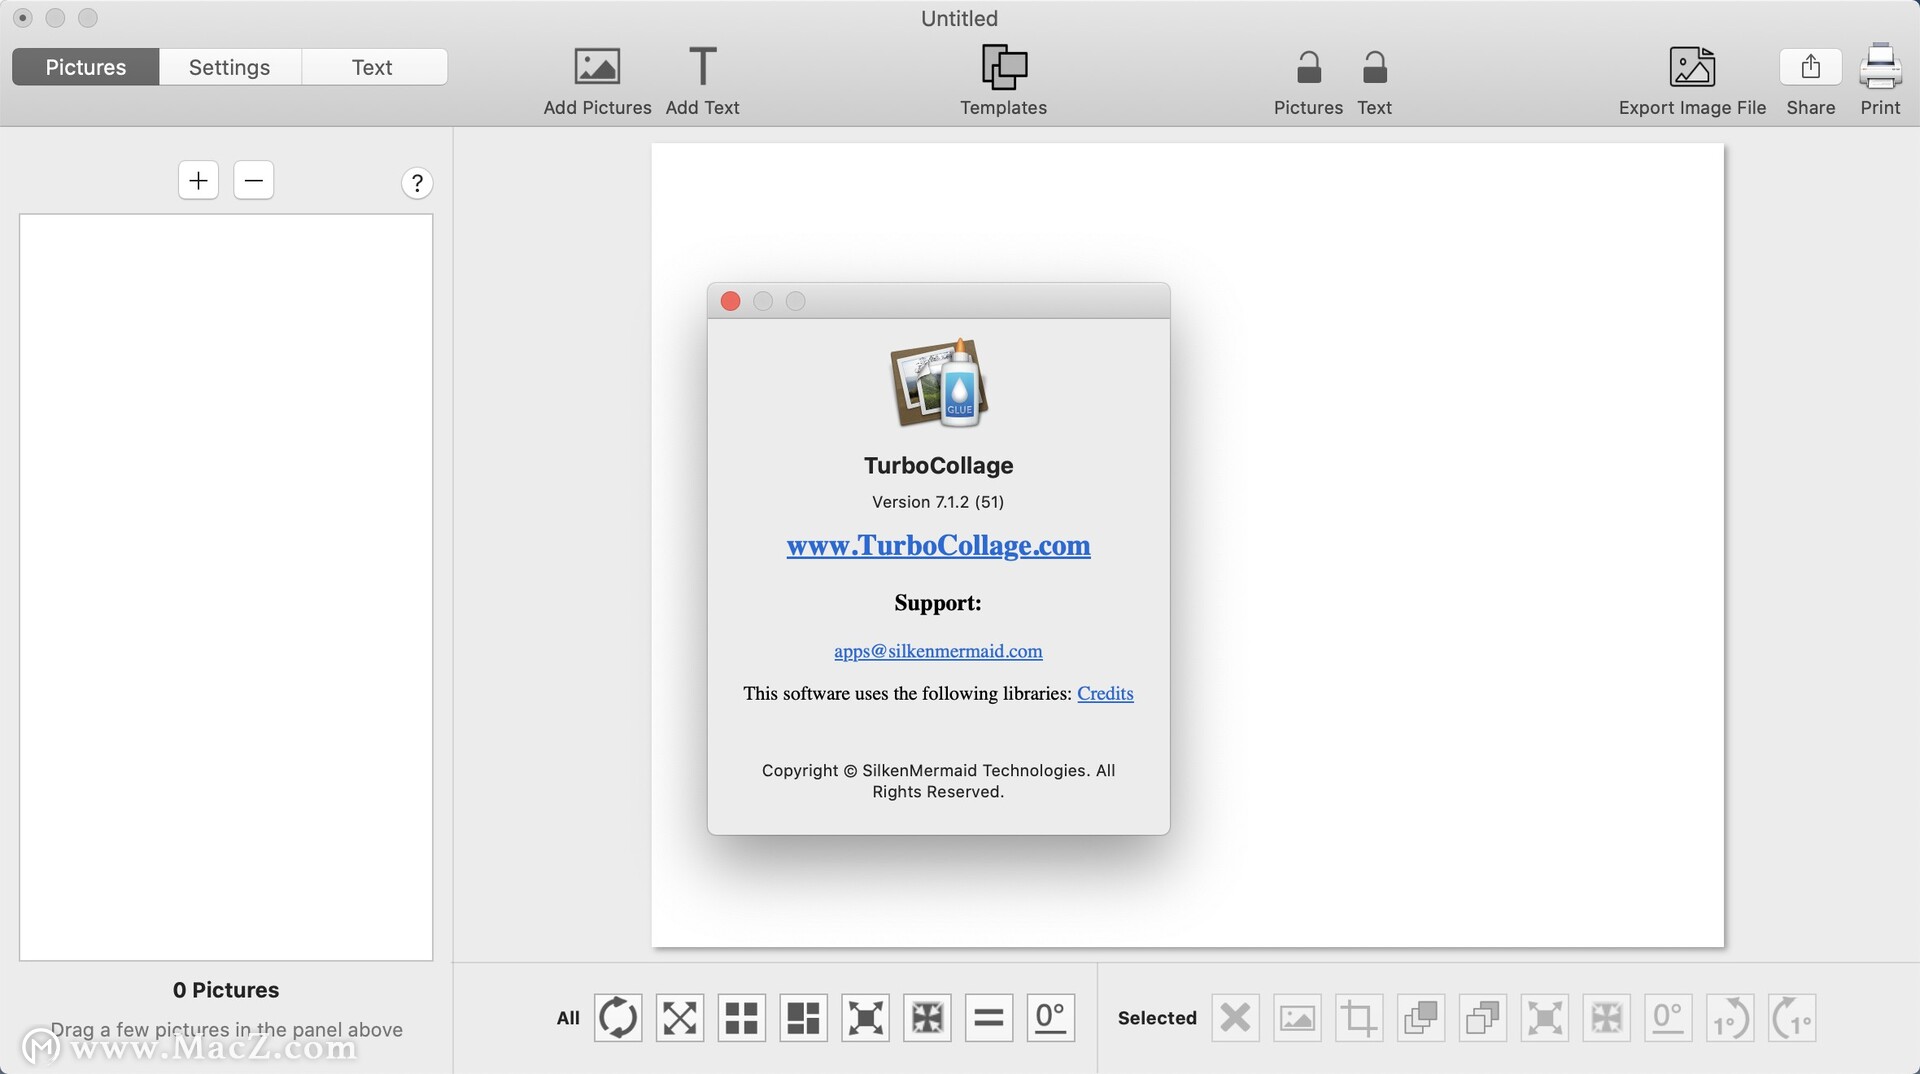This screenshot has height=1074, width=1920.
Task: Rotate selected counterclockwise by 1 degree
Action: [x=1730, y=1018]
